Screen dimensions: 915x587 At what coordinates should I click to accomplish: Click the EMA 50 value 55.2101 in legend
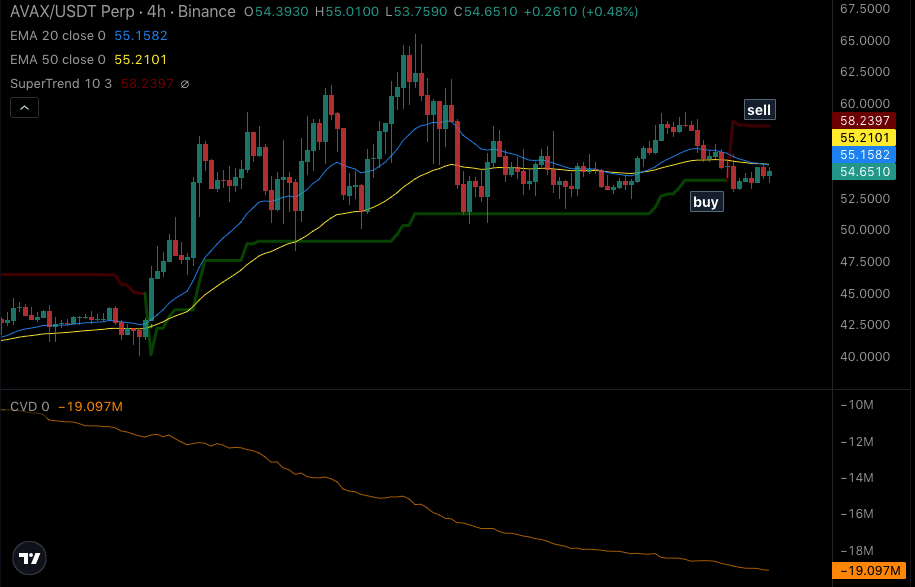coord(141,60)
